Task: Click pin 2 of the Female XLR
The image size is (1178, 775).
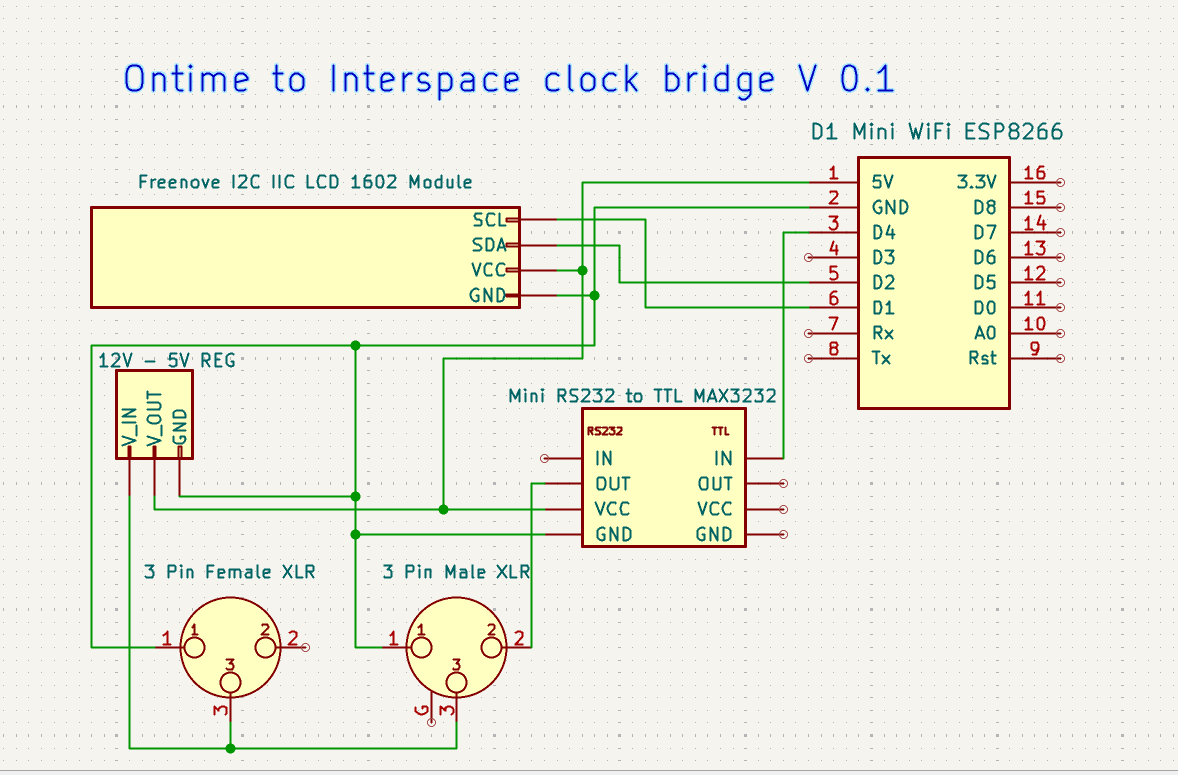Action: 303,647
